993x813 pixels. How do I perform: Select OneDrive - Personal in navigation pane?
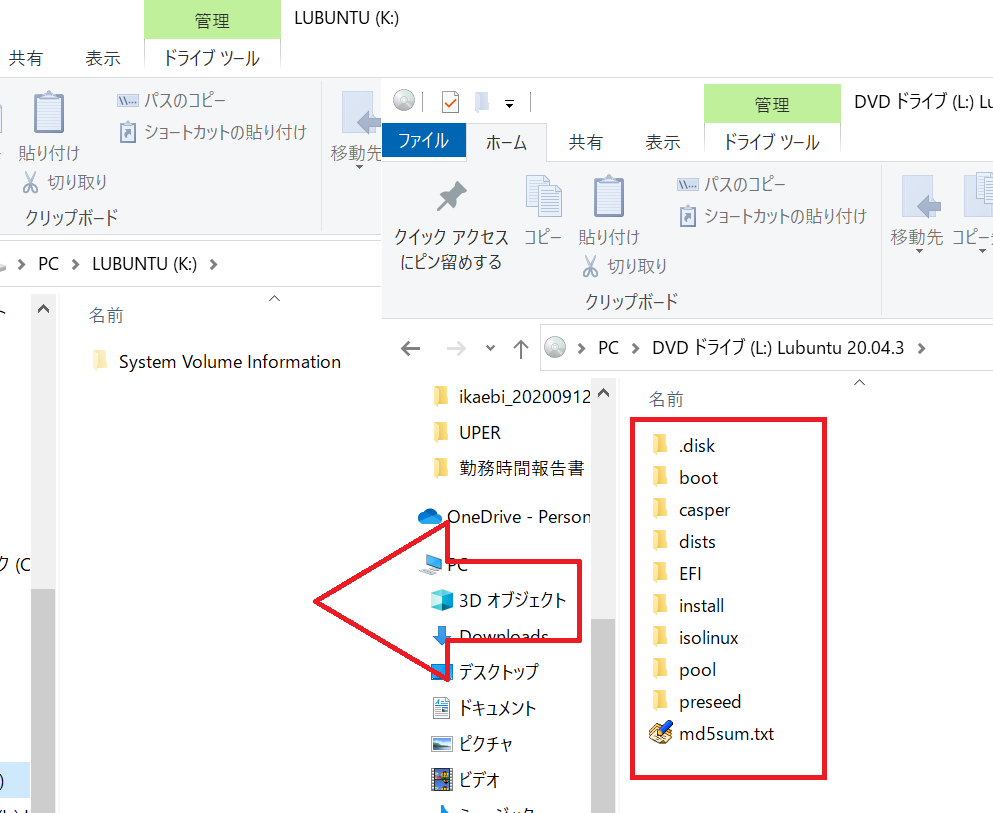(x=504, y=517)
